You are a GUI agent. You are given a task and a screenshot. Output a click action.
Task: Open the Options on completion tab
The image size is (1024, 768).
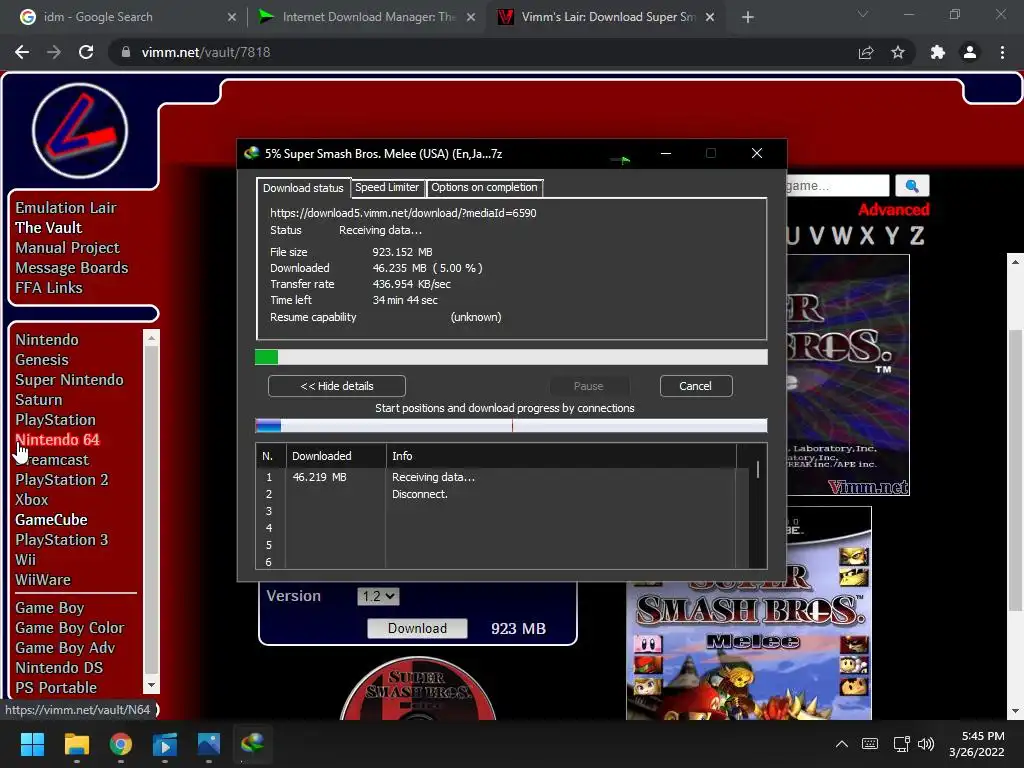pos(484,187)
